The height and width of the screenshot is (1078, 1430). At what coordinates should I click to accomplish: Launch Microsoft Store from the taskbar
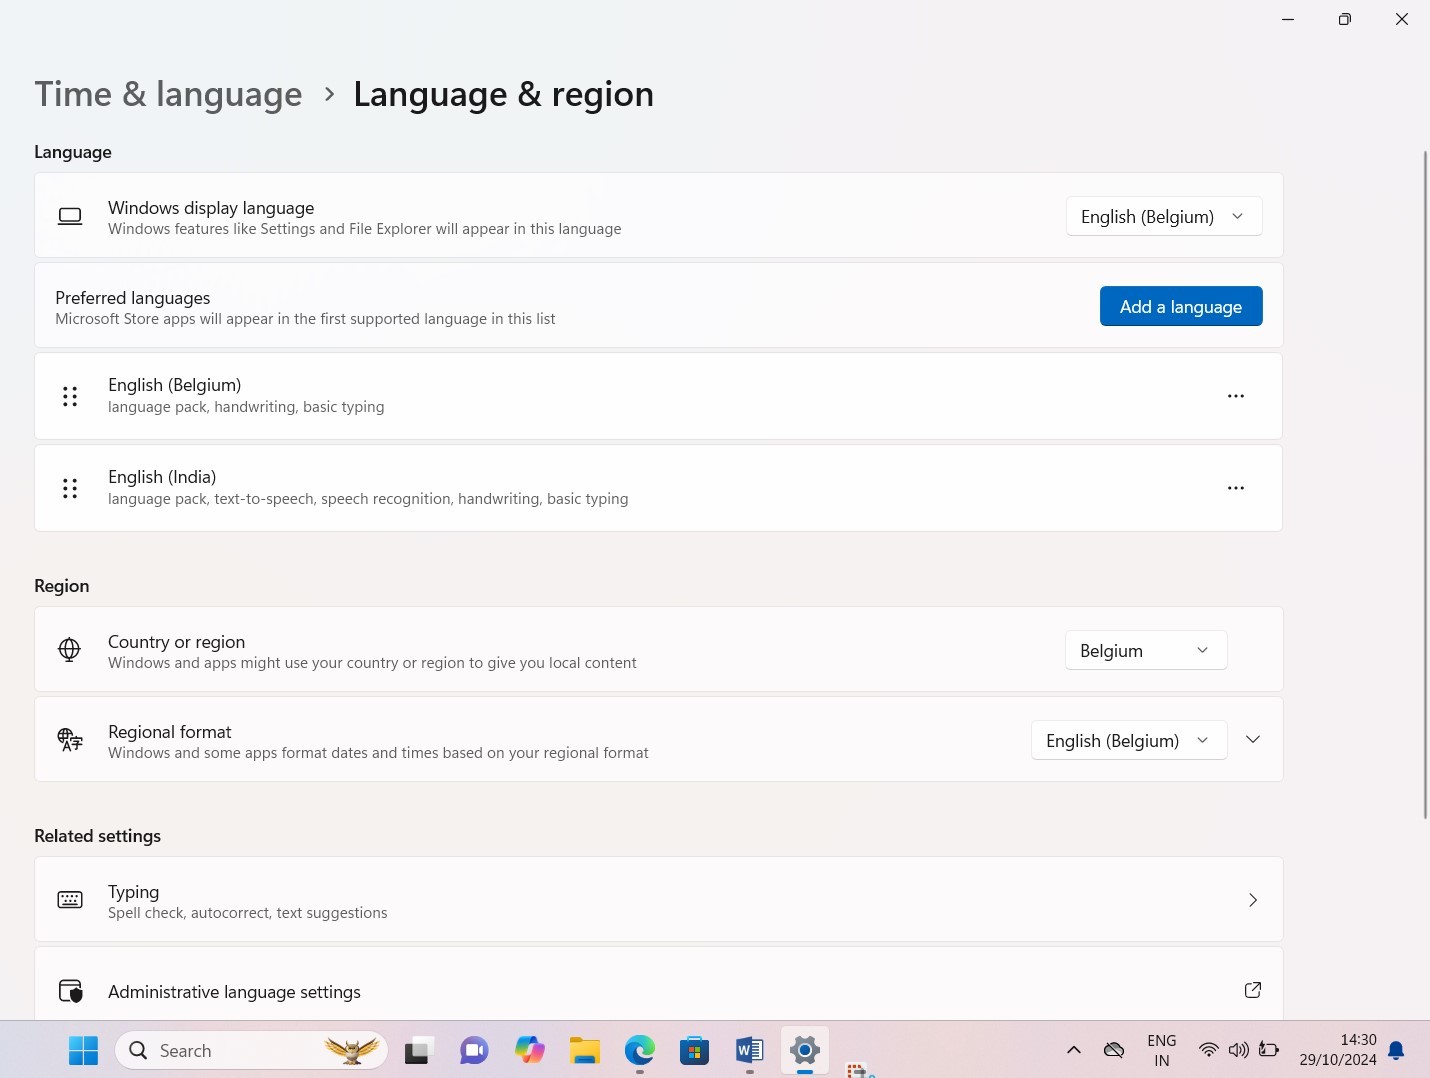tap(694, 1050)
